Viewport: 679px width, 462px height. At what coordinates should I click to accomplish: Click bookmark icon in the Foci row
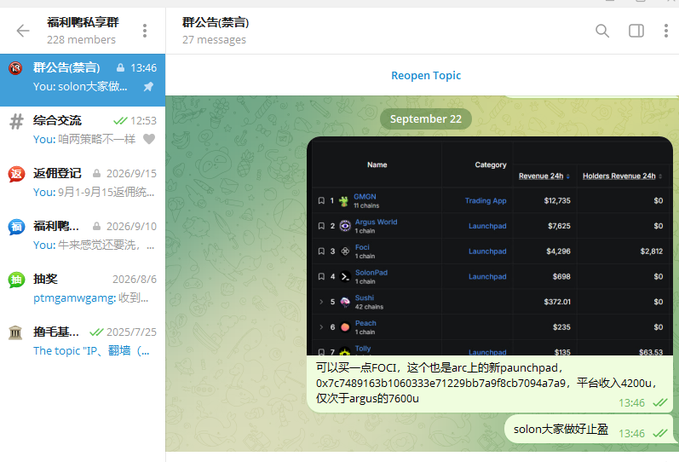tap(321, 251)
